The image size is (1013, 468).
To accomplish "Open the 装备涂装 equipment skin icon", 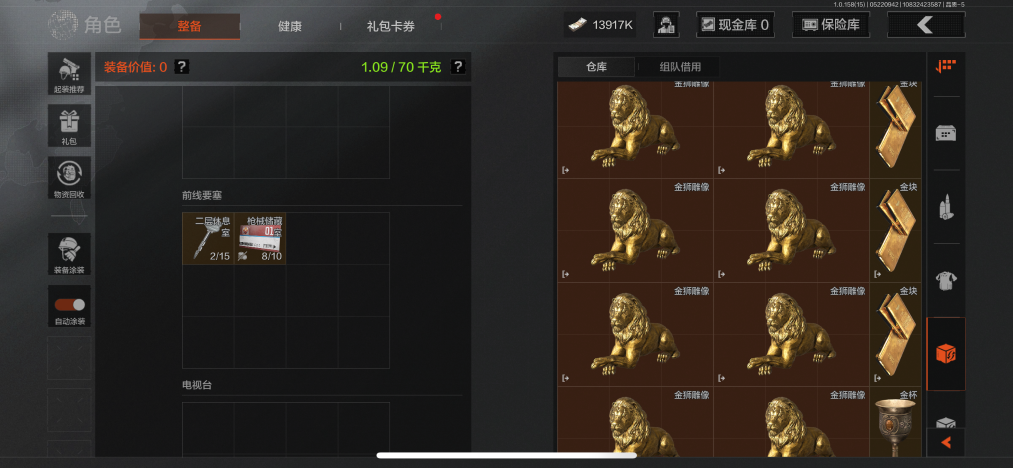I will pyautogui.click(x=69, y=254).
